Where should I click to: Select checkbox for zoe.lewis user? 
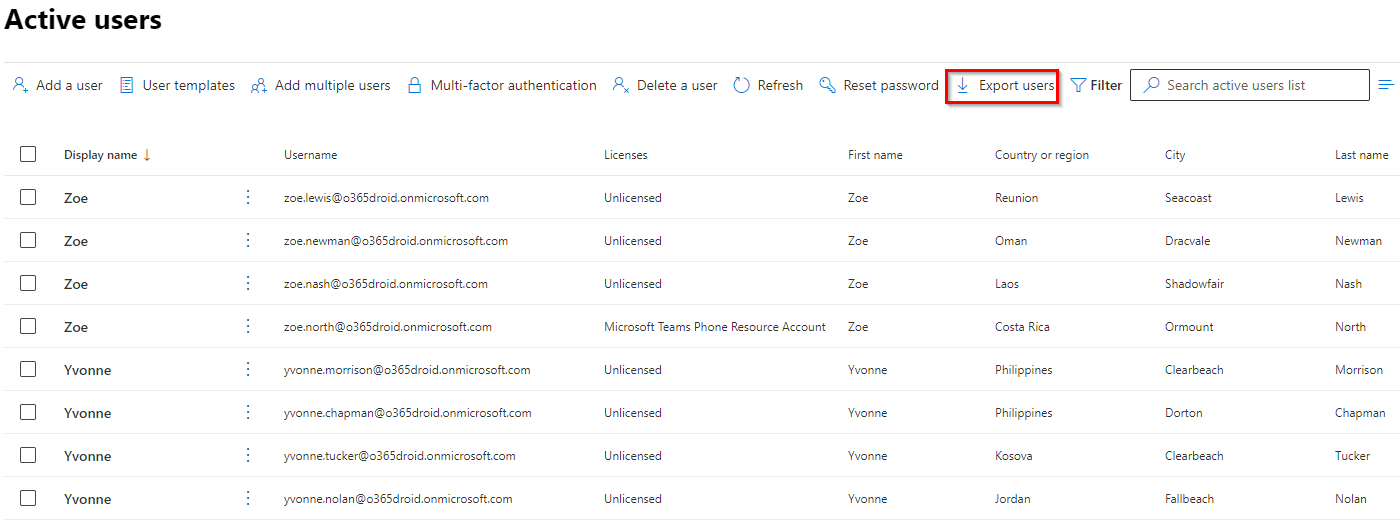point(28,197)
